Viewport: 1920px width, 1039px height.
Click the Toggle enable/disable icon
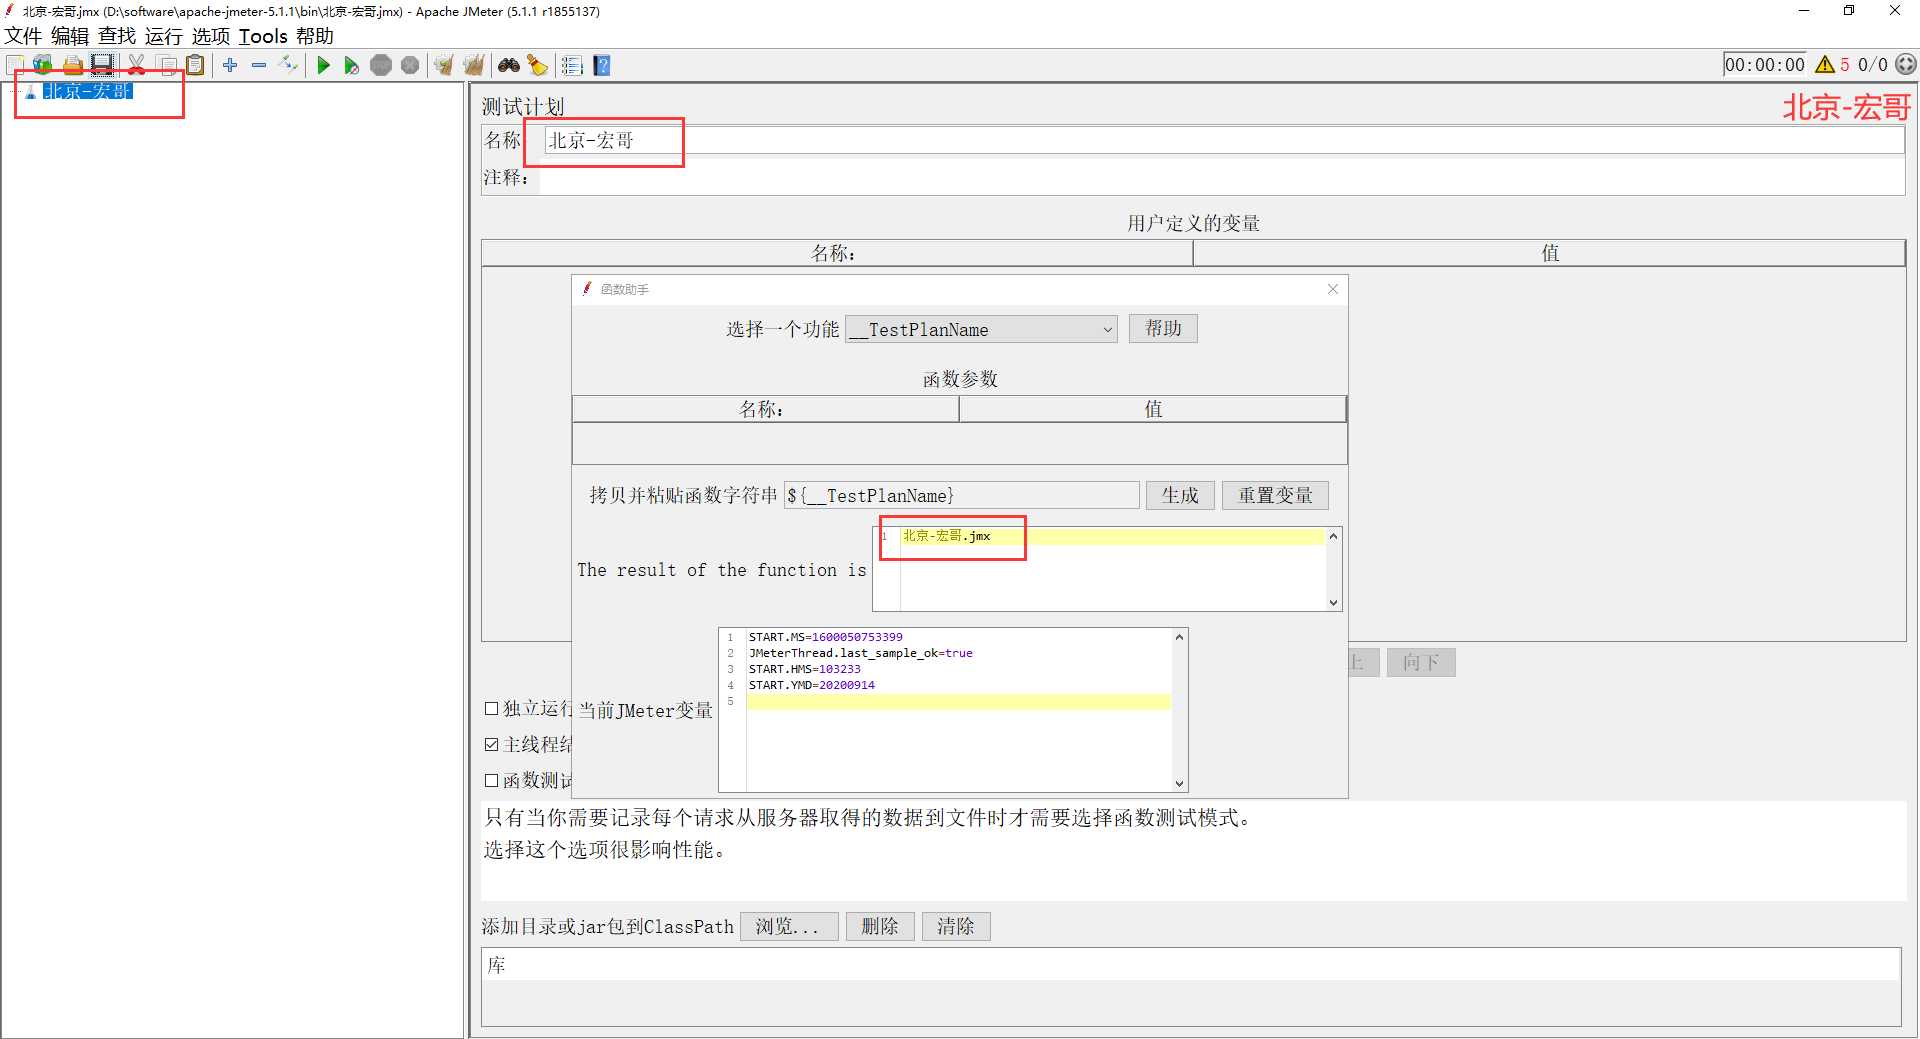289,65
